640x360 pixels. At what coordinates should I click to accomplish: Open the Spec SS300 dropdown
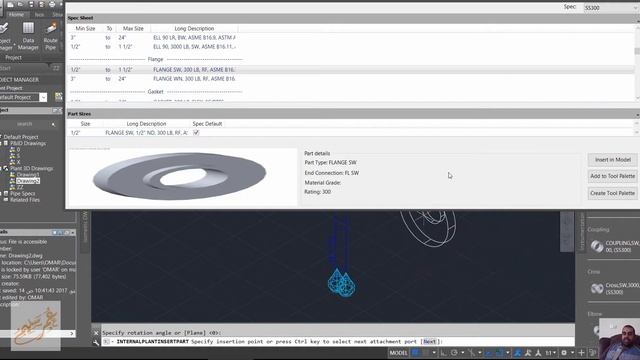[610, 8]
